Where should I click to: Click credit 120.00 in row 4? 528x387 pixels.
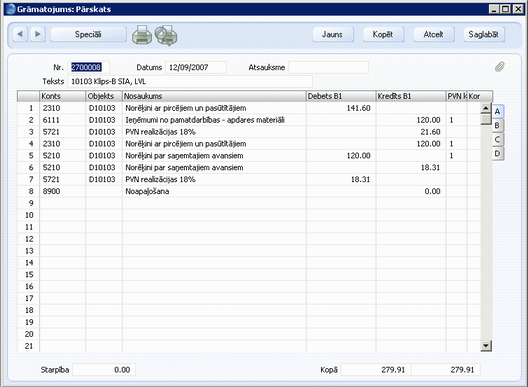click(411, 144)
